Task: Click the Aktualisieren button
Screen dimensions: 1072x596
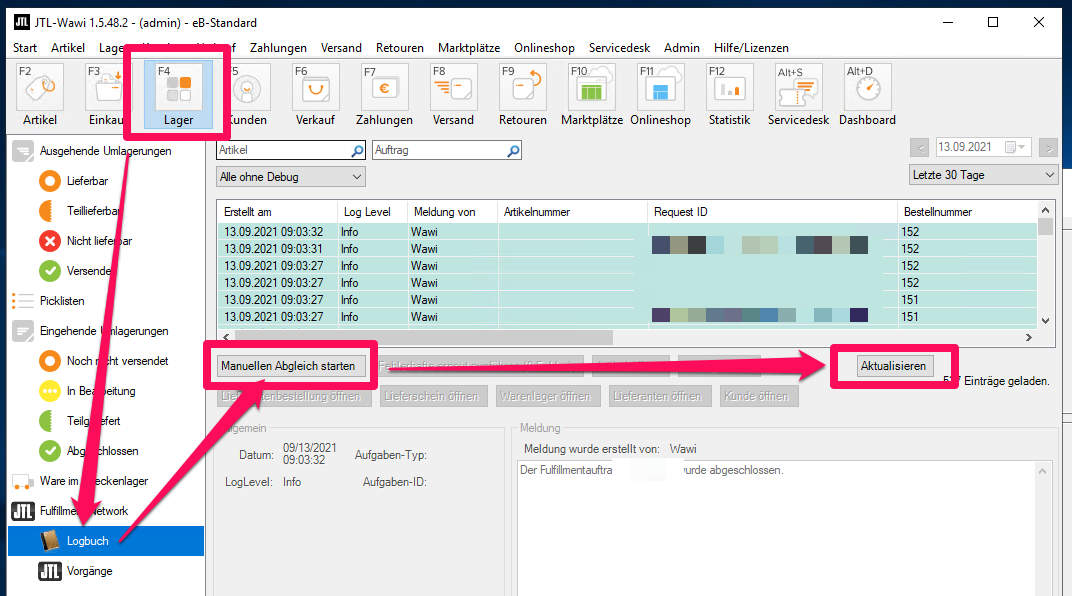Action: [x=893, y=366]
